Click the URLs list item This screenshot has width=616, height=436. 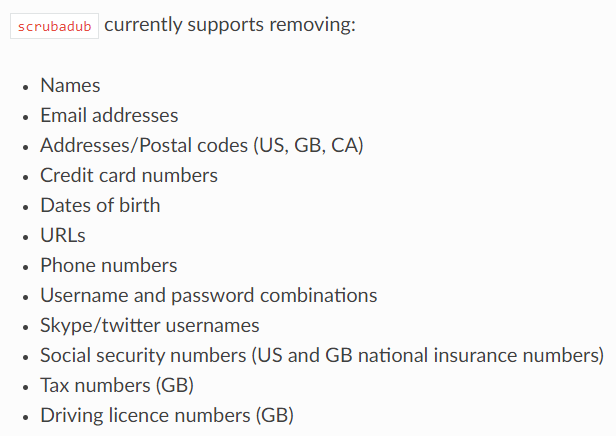pyautogui.click(x=63, y=236)
